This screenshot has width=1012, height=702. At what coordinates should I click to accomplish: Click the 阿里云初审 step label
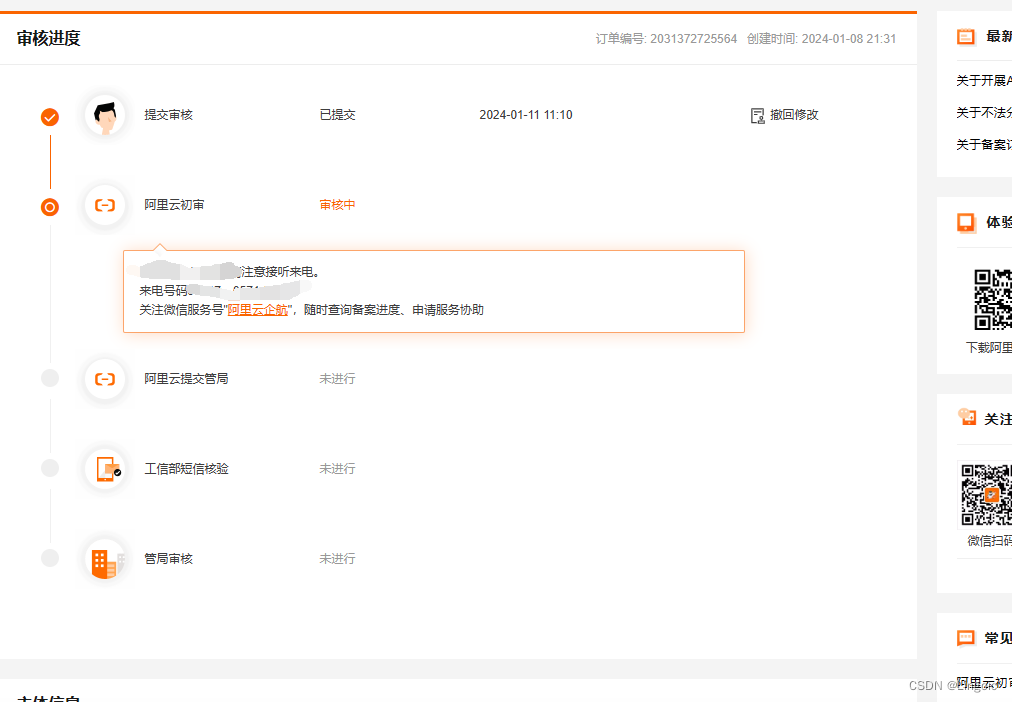pos(174,205)
